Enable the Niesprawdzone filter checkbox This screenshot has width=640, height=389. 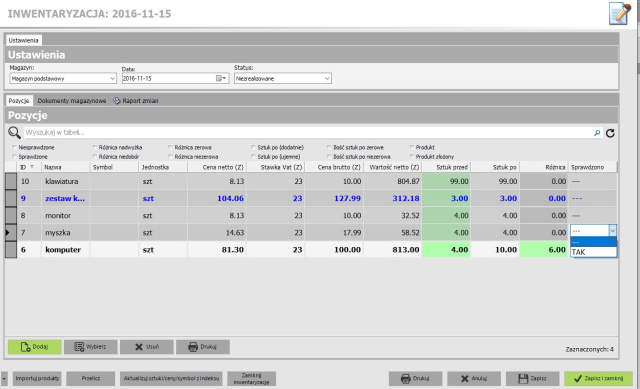(14, 147)
